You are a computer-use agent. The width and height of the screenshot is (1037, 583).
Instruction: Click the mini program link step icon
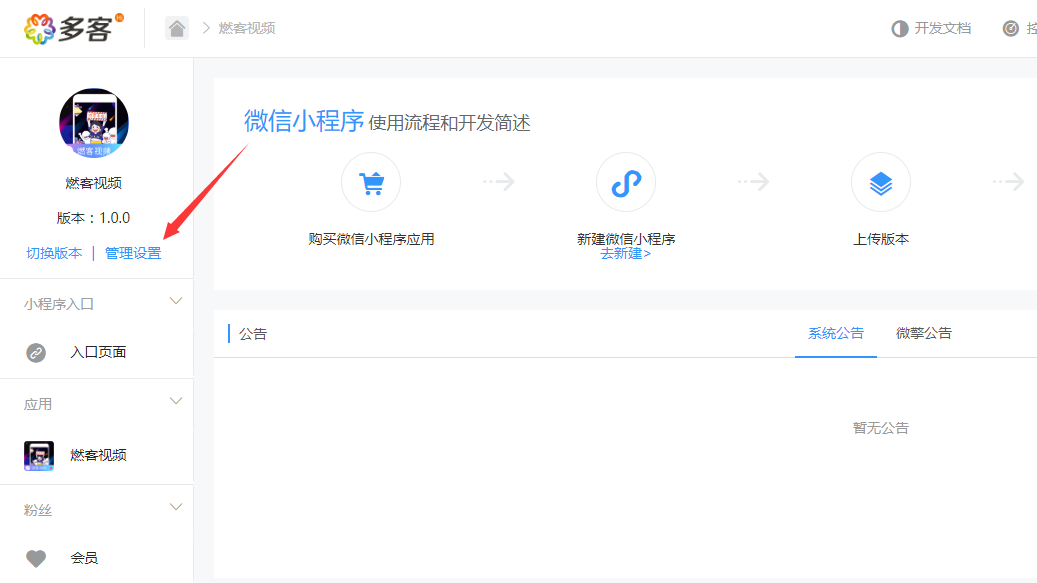pyautogui.click(x=626, y=182)
